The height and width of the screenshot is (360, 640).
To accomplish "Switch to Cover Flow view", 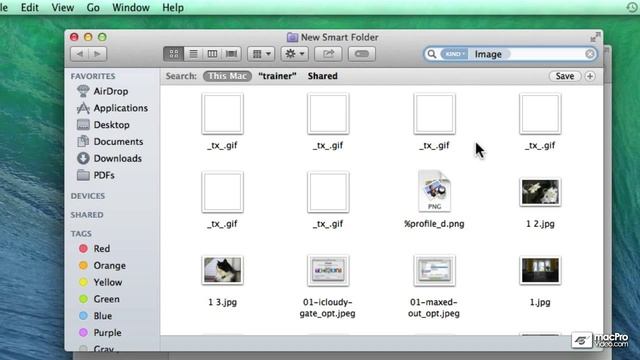I will [x=231, y=54].
